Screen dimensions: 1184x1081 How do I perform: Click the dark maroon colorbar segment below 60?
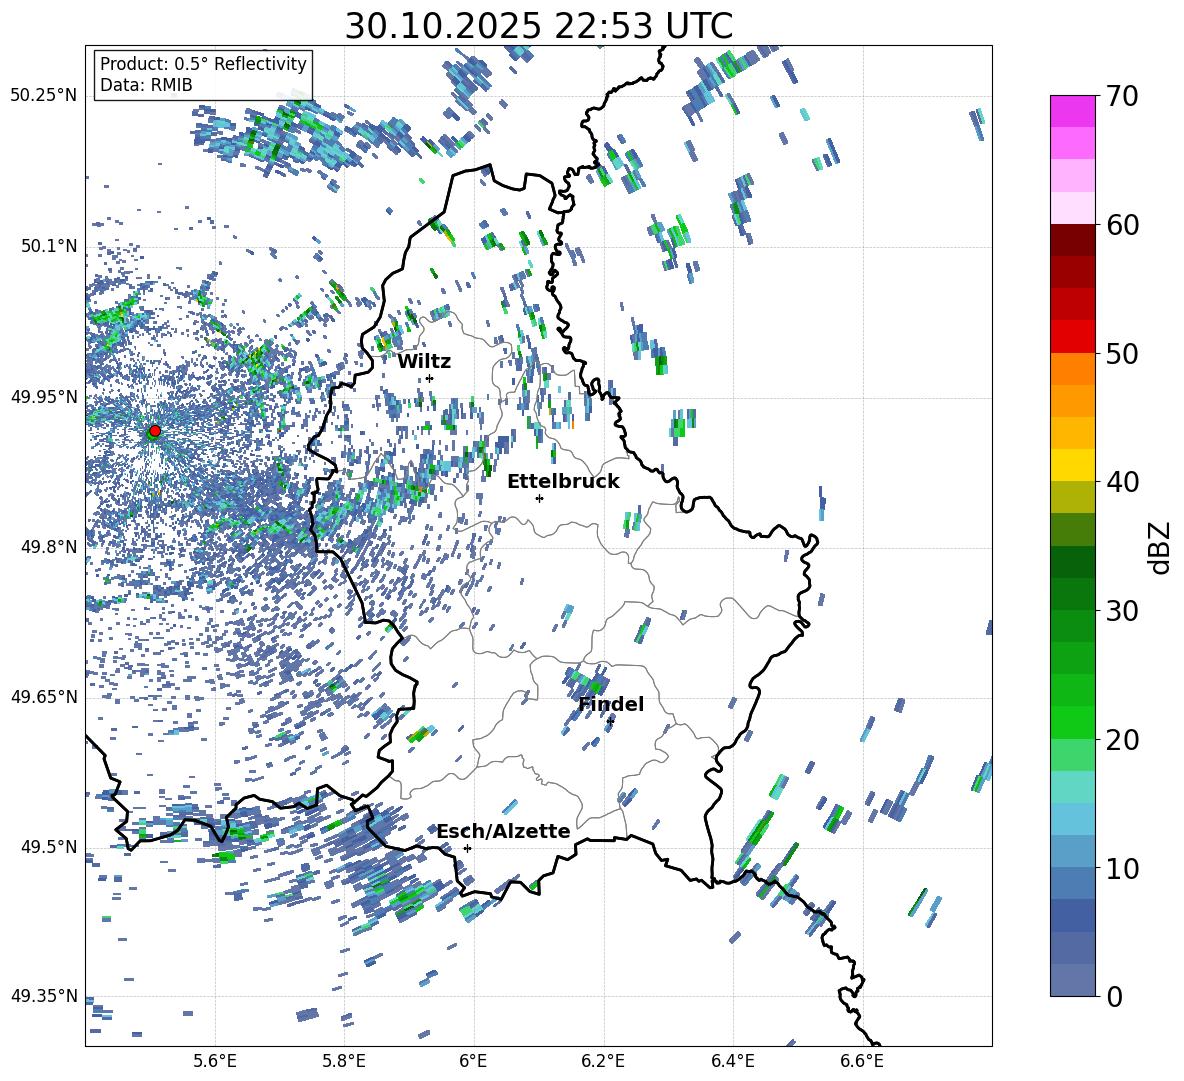point(1072,240)
